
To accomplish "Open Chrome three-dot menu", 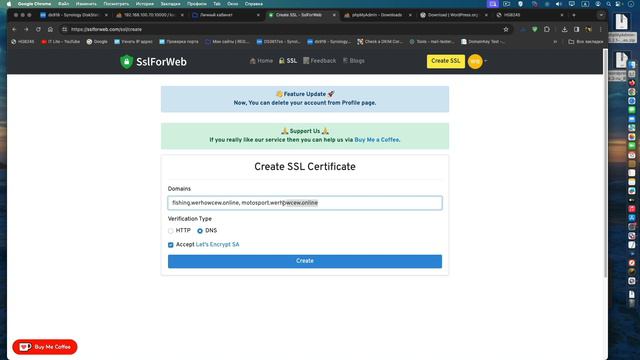I will pyautogui.click(x=600, y=29).
